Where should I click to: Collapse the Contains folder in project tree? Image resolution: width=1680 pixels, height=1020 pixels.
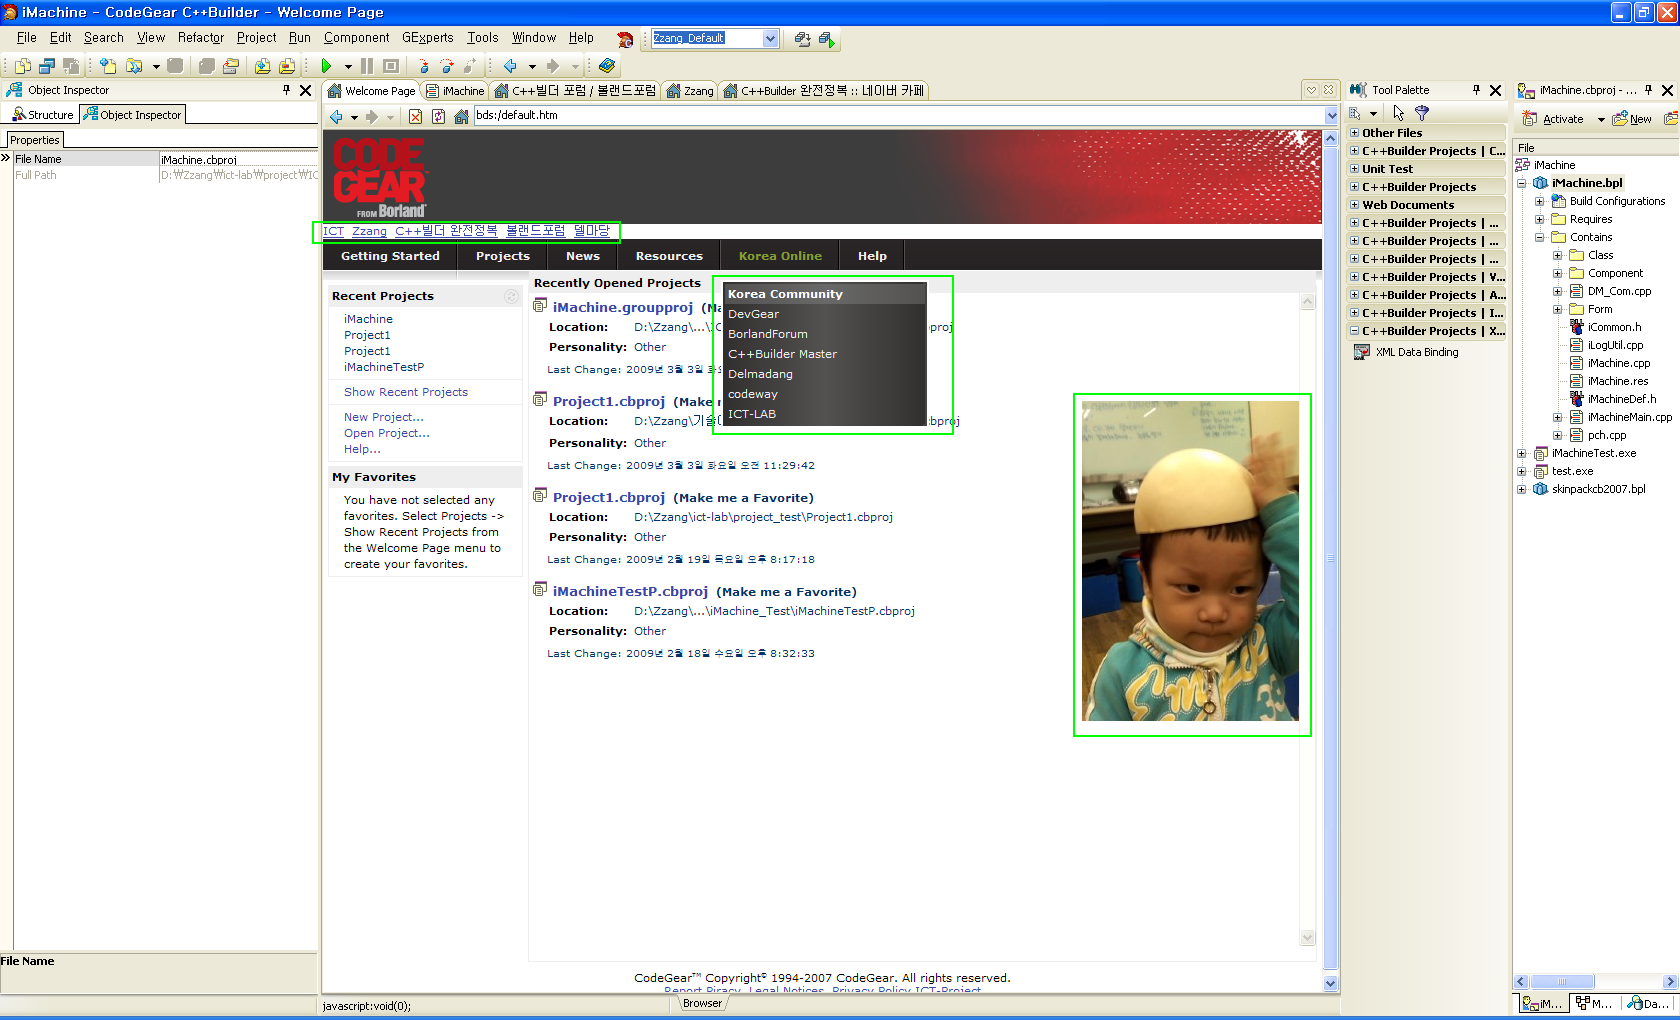pos(1540,237)
